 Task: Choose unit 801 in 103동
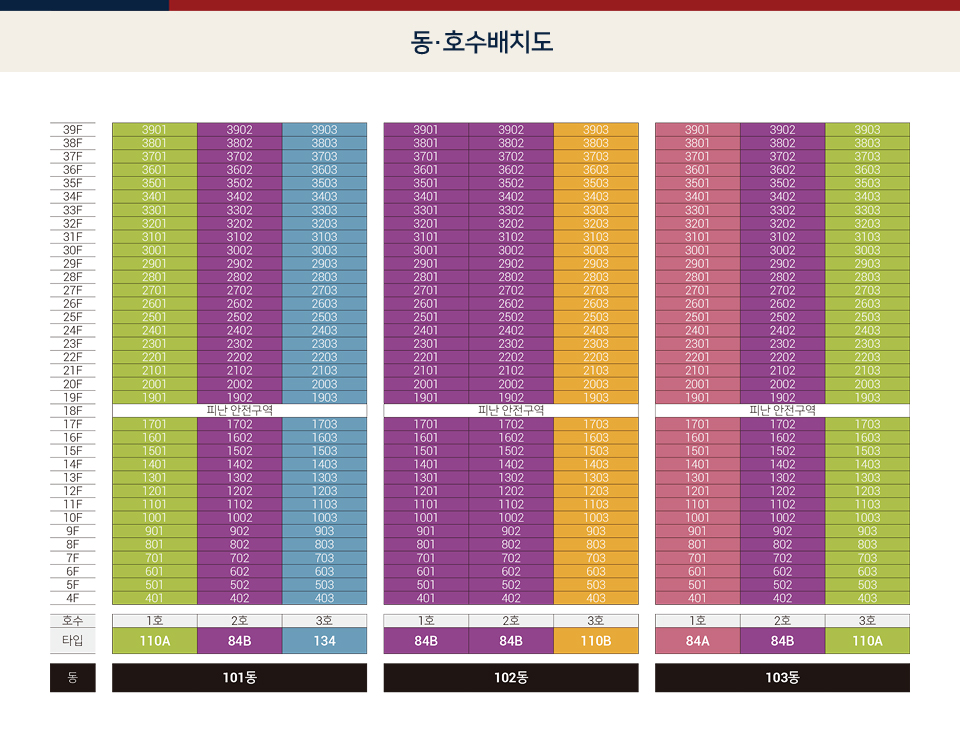coord(697,544)
